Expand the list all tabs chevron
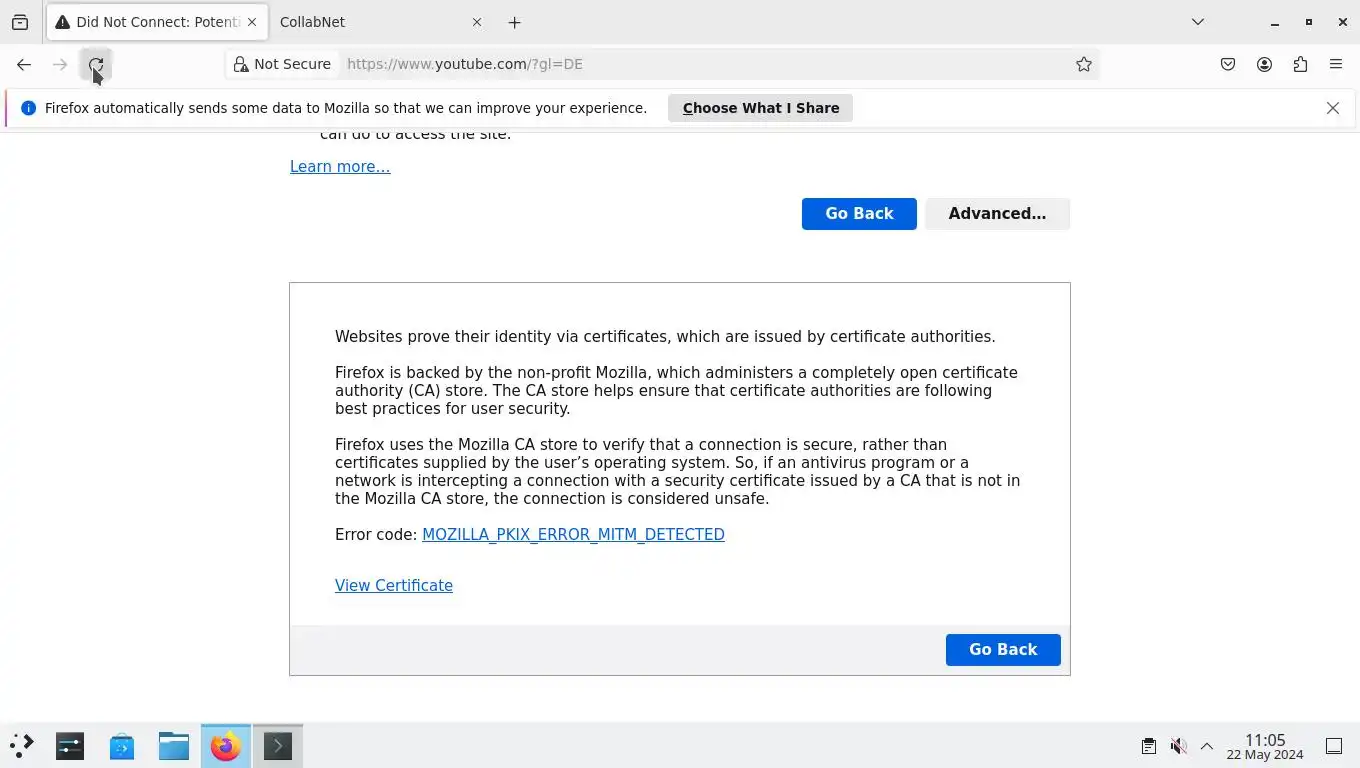The height and width of the screenshot is (768, 1360). pyautogui.click(x=1198, y=22)
